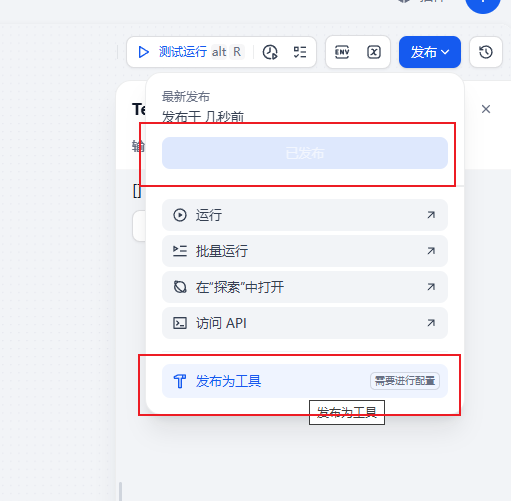Image resolution: width=511 pixels, height=501 pixels.
Task: Expand the 发布 publish dropdown
Action: [x=430, y=52]
